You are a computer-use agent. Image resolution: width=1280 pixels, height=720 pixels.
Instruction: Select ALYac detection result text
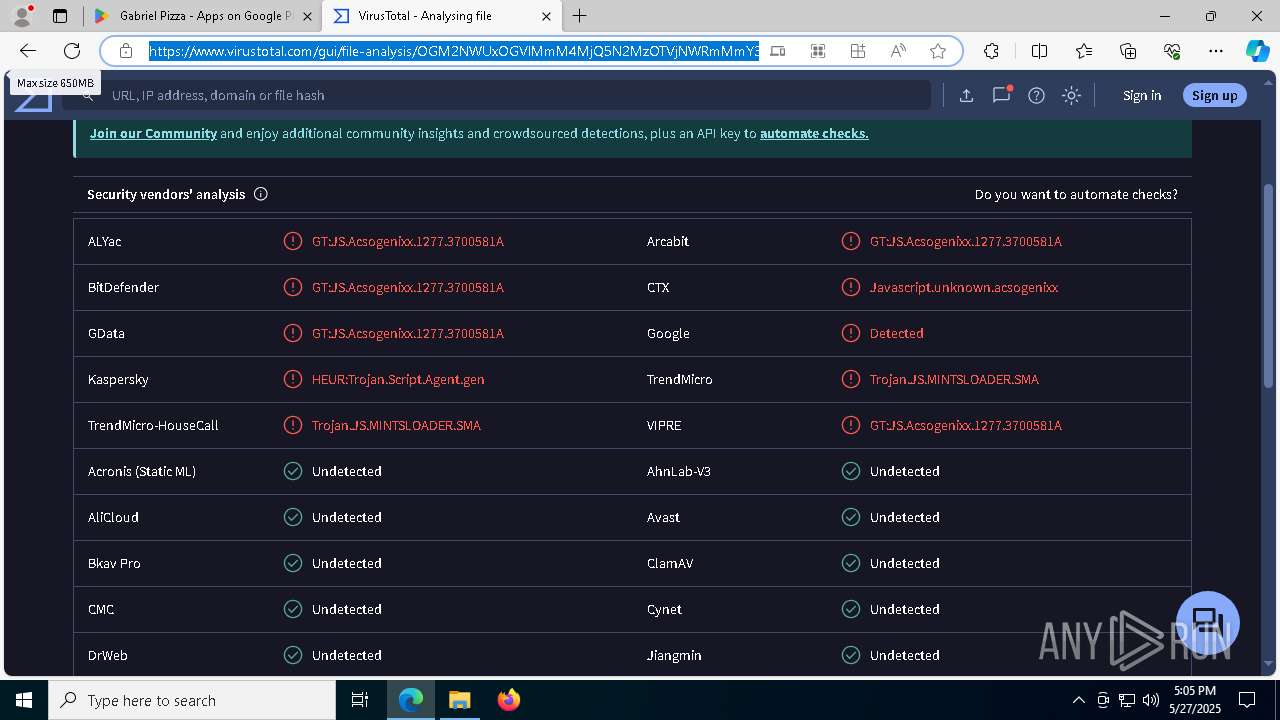pyautogui.click(x=408, y=241)
